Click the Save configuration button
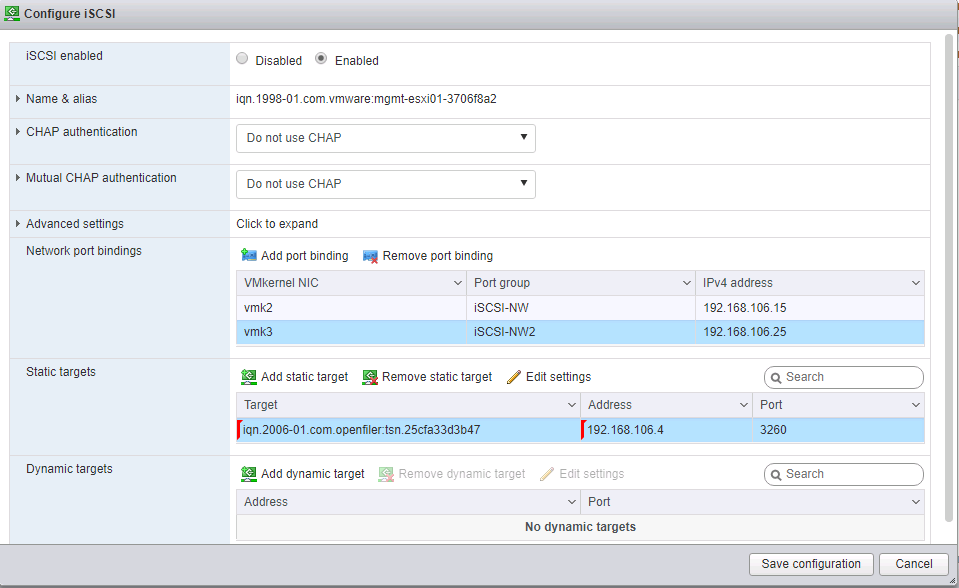This screenshot has height=588, width=959. tap(811, 564)
